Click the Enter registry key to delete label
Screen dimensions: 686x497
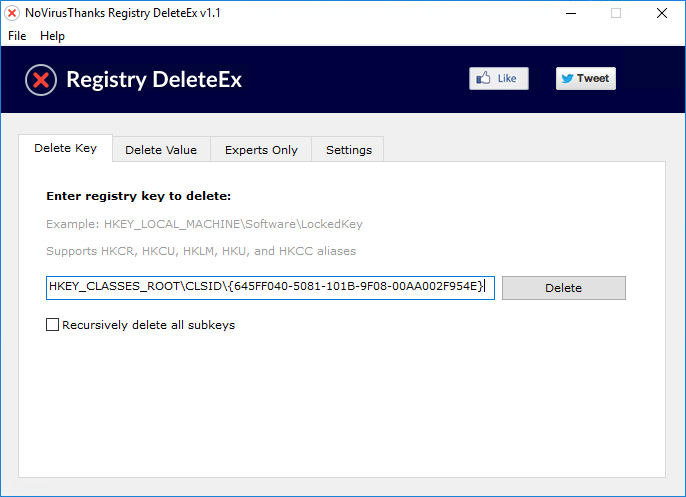click(x=138, y=196)
